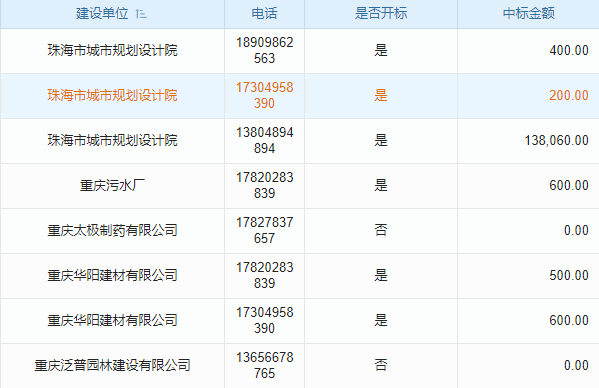
Task: Click 珠海市城市规划设计院 in the 400.00 row
Action: coord(112,50)
